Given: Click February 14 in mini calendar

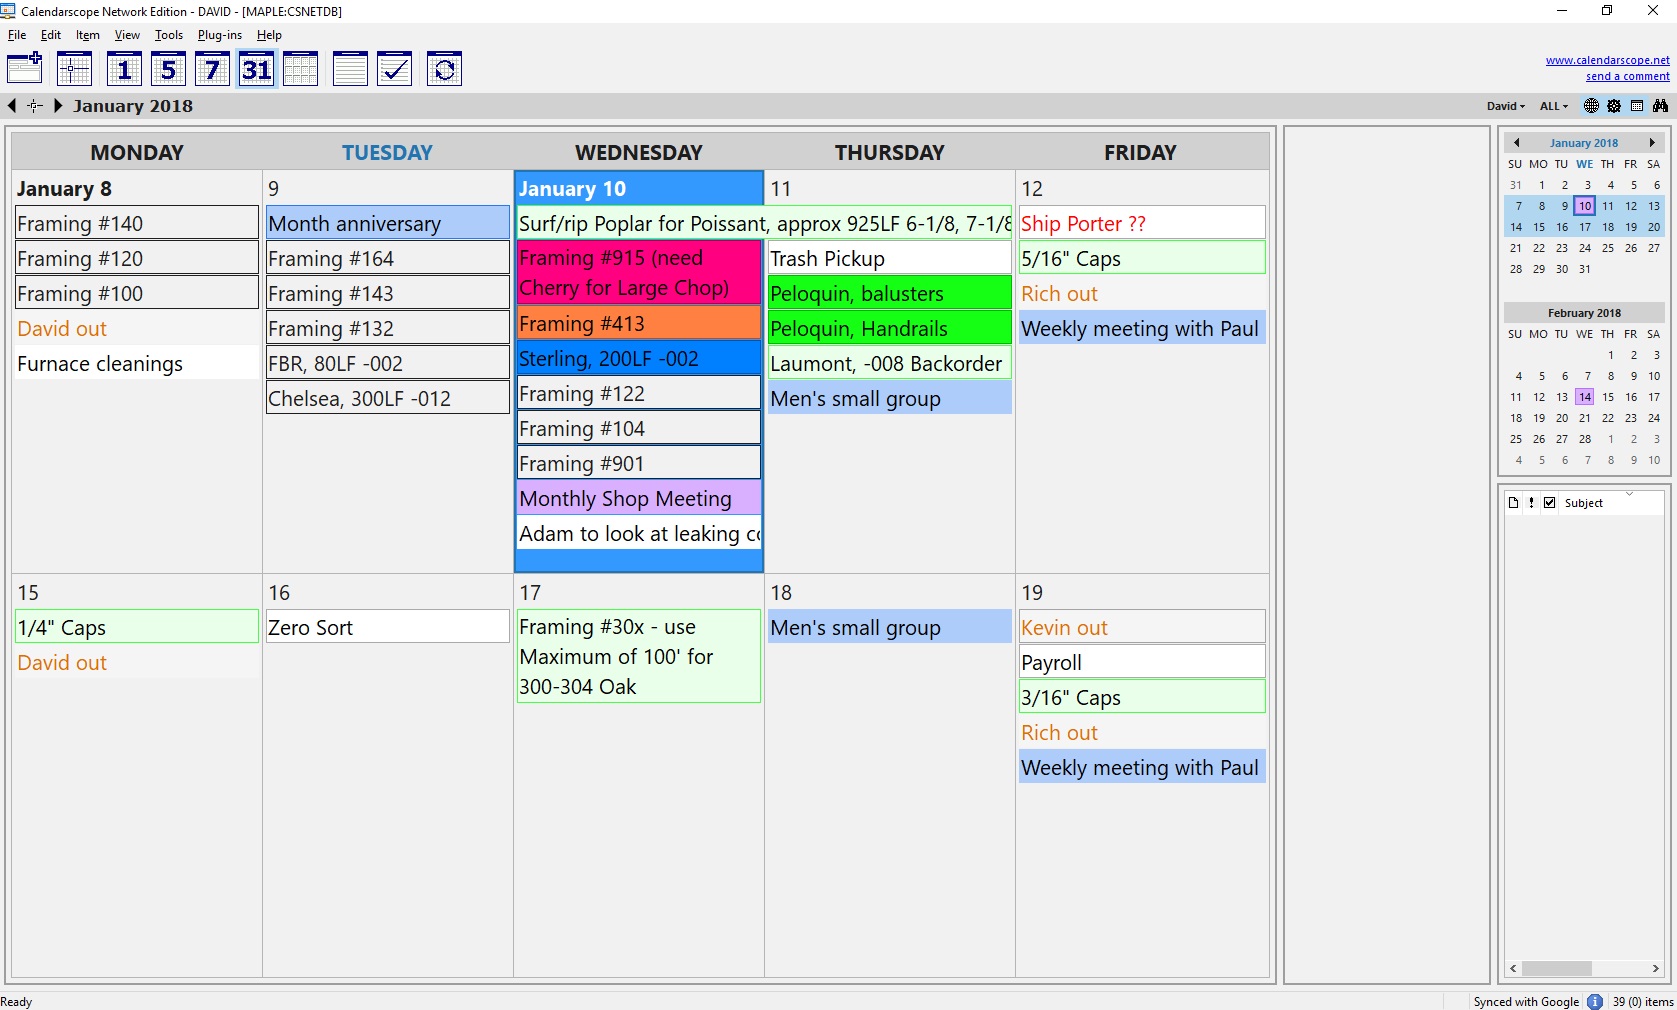Looking at the screenshot, I should [1584, 397].
